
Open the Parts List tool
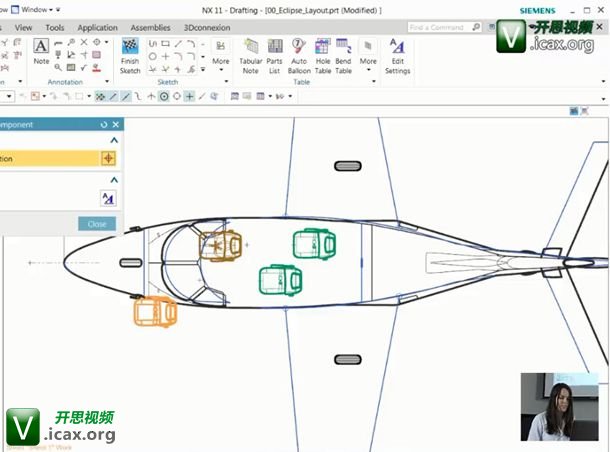(x=274, y=56)
